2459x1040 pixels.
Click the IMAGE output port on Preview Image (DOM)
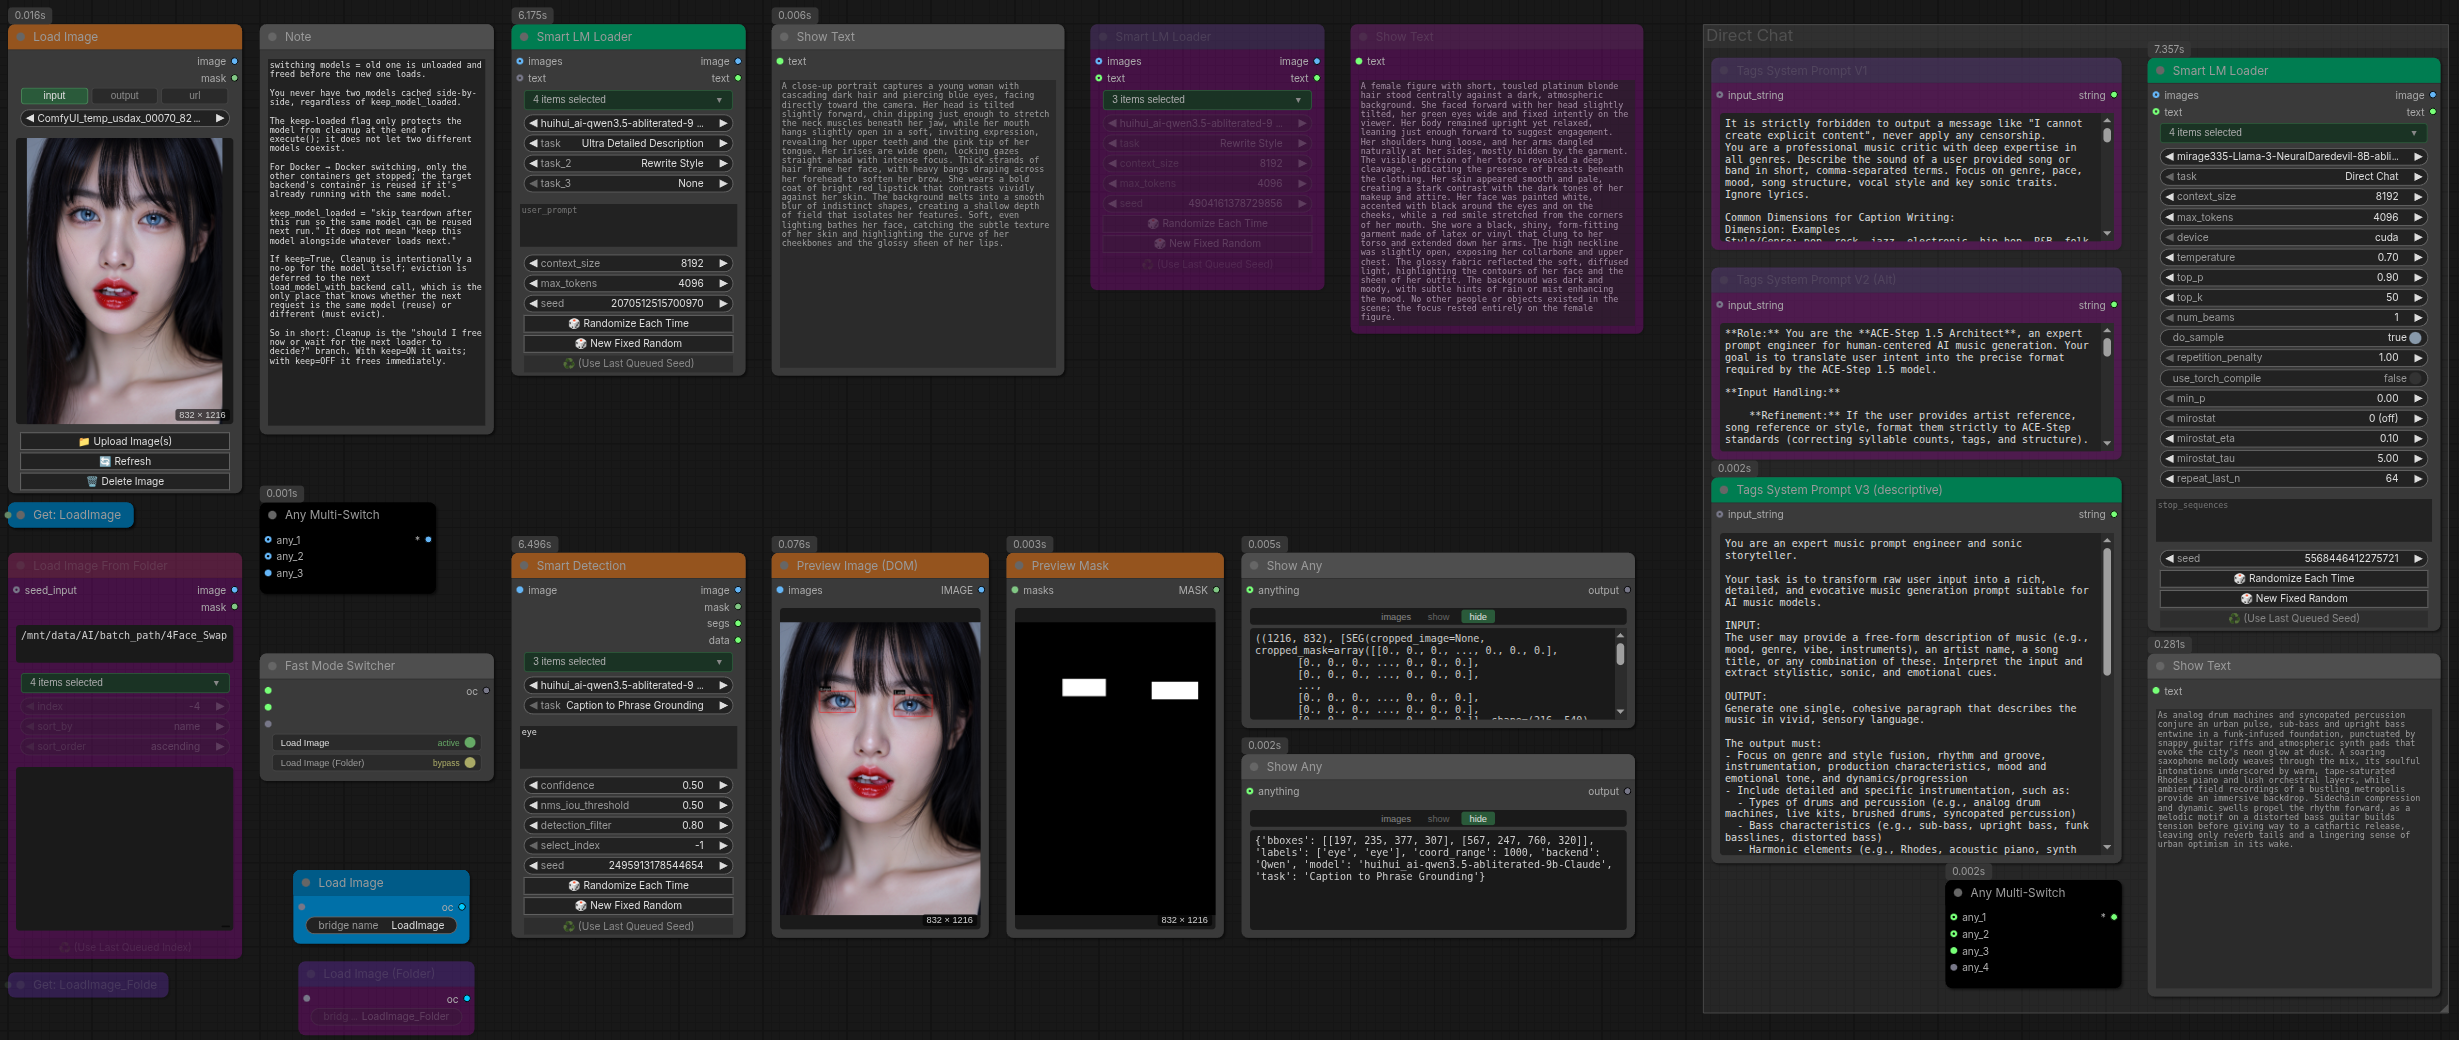(x=981, y=590)
